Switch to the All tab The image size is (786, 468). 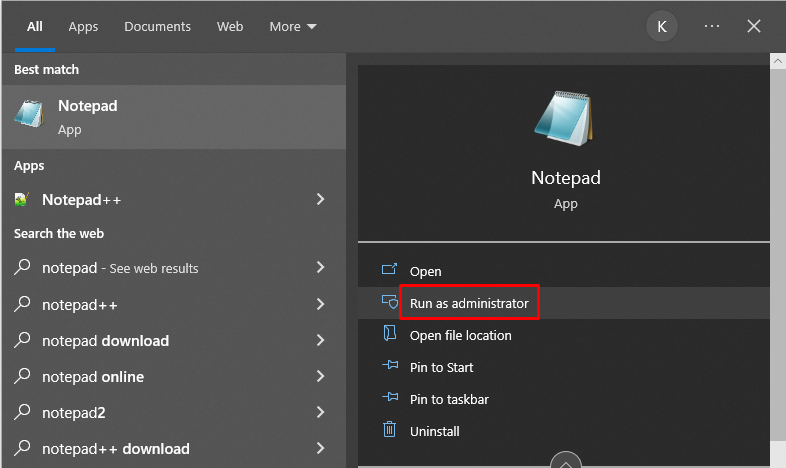coord(35,27)
